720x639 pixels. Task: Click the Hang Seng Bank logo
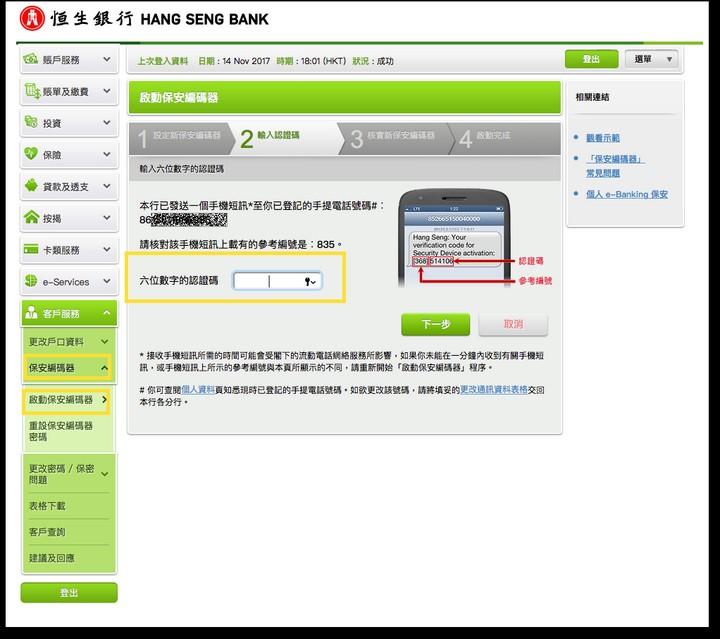[x=32, y=18]
